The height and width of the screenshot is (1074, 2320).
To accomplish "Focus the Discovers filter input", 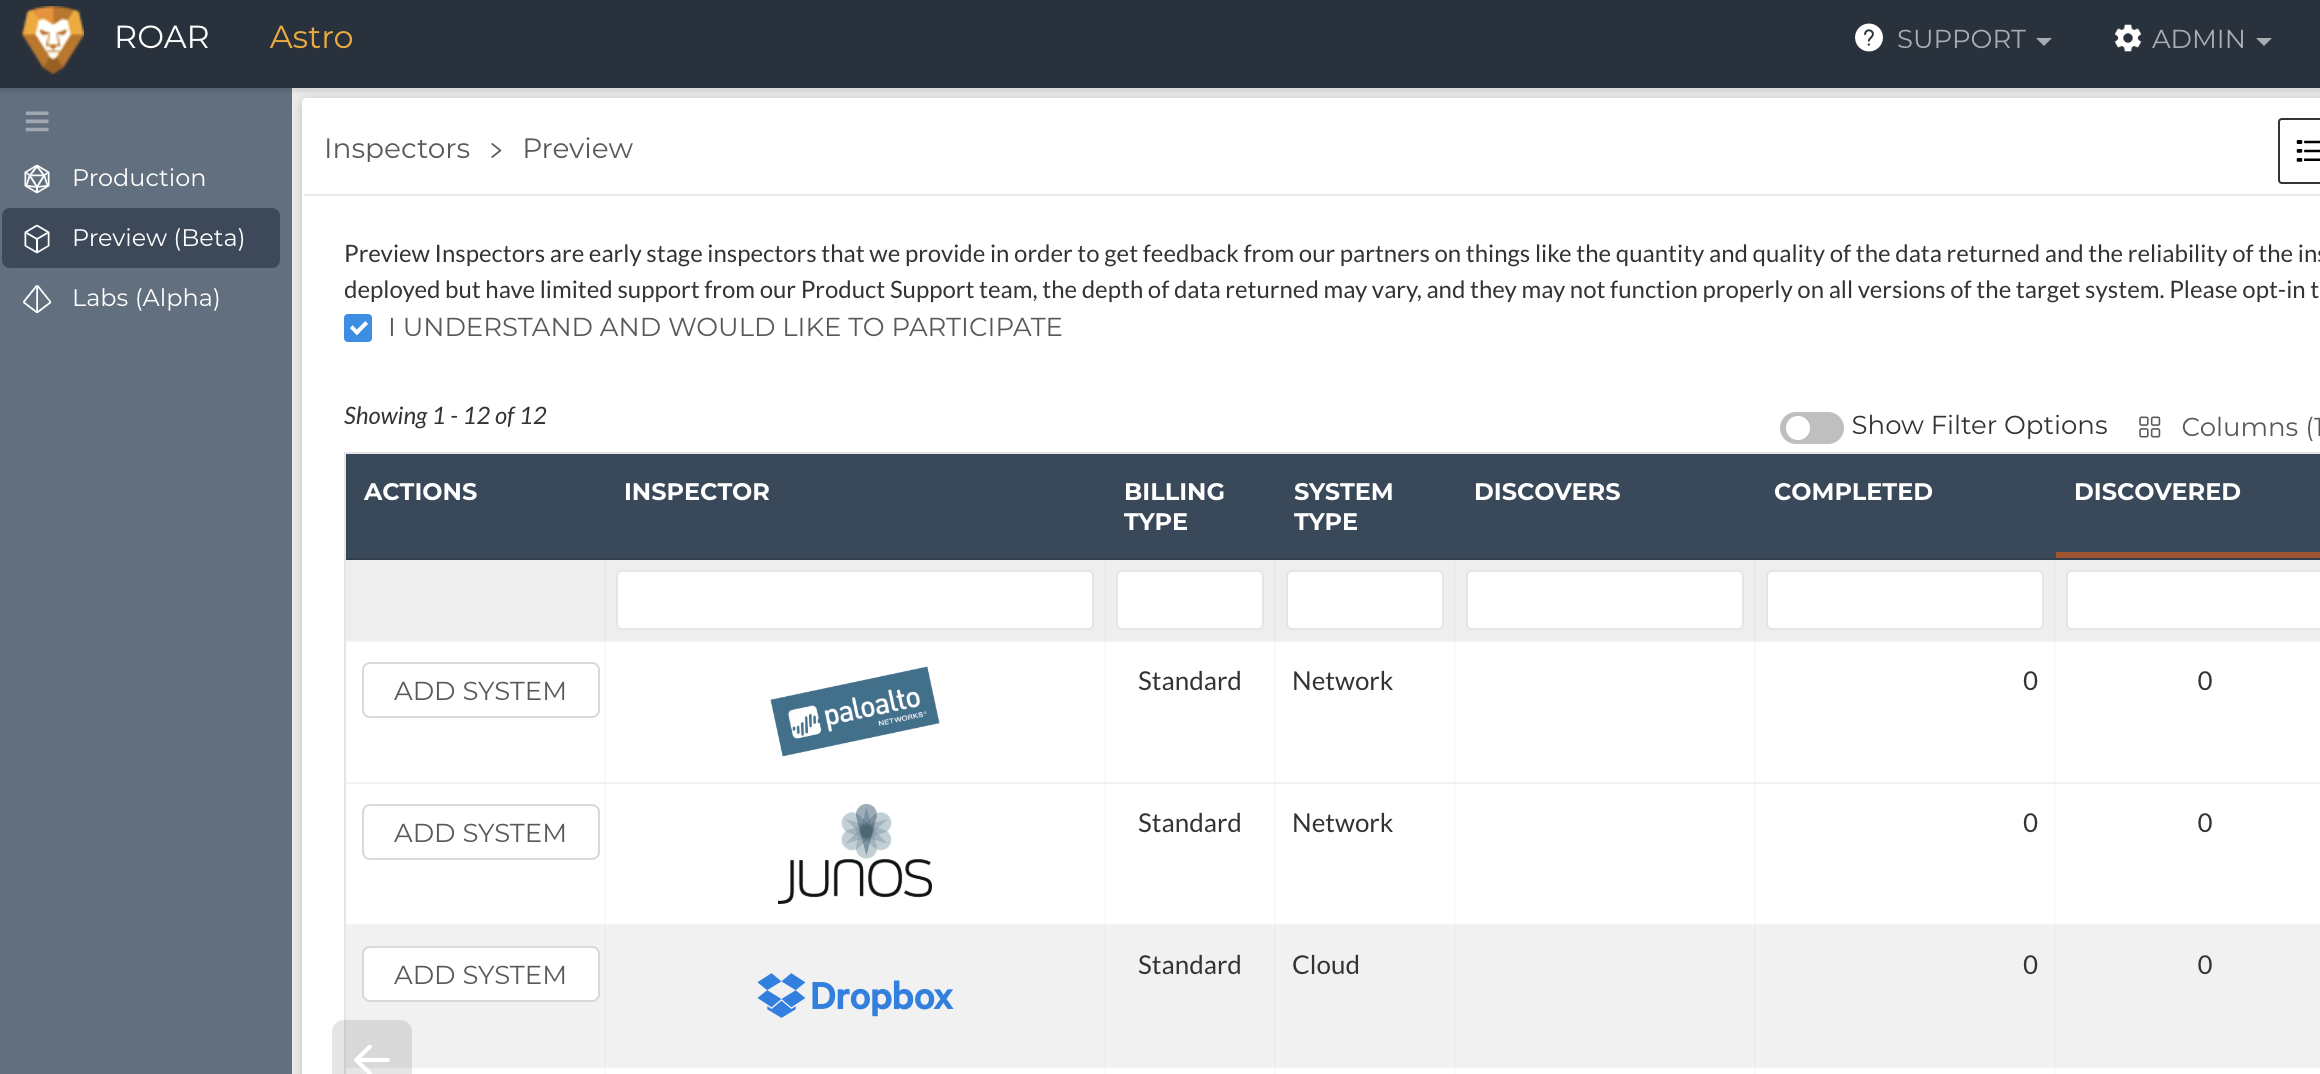I will click(1605, 600).
